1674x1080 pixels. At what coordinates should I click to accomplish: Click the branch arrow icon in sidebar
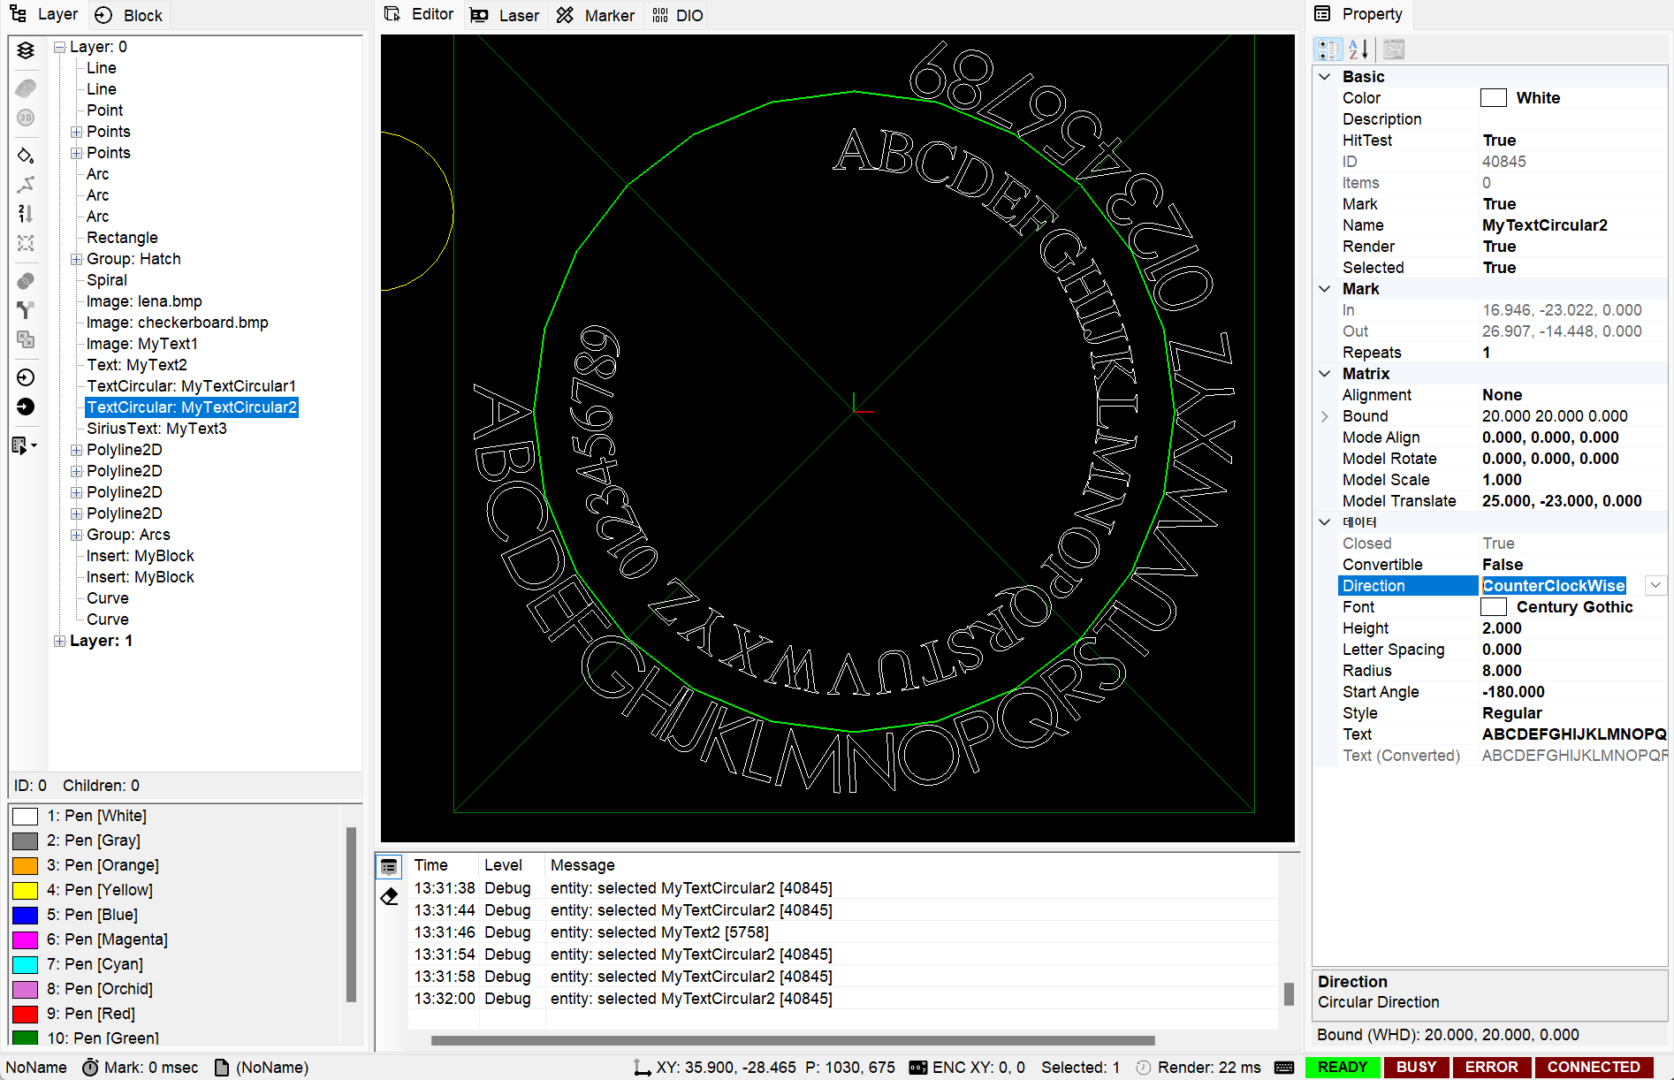point(26,310)
